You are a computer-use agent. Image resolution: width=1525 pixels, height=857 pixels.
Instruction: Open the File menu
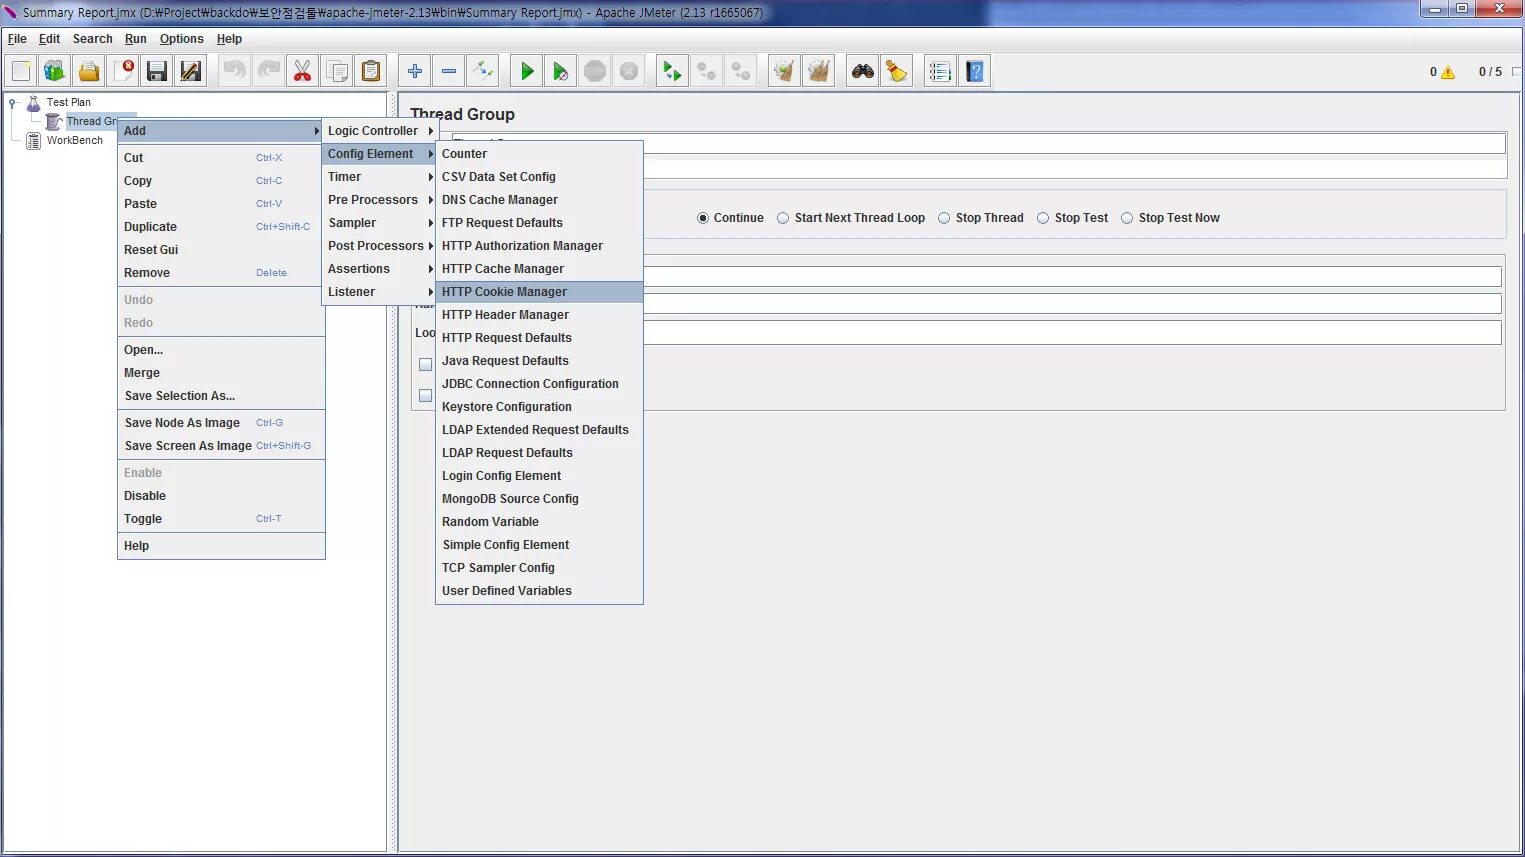click(x=17, y=39)
